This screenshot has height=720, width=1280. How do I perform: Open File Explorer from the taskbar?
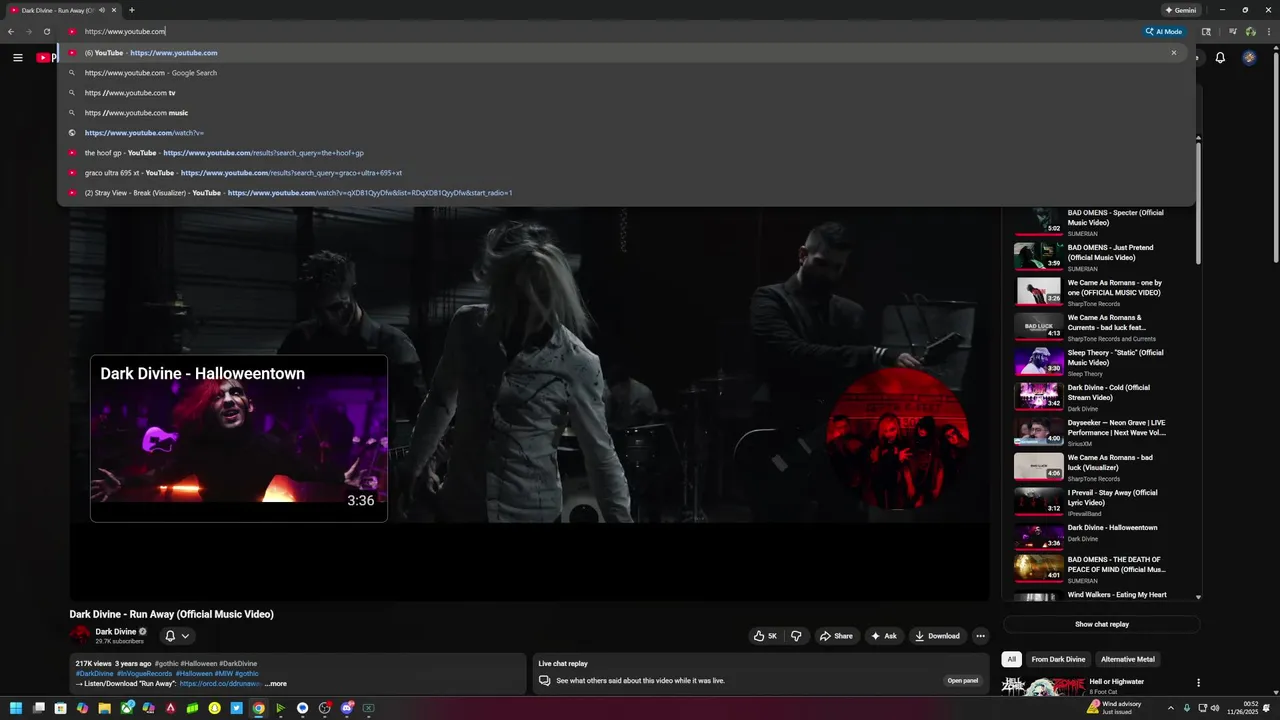point(104,708)
